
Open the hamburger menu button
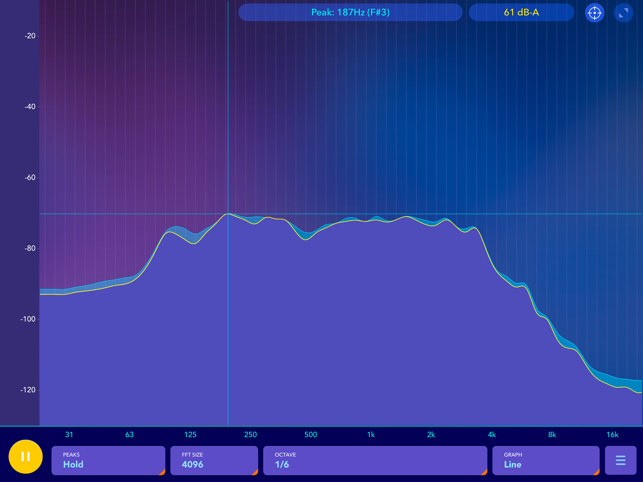click(x=620, y=460)
